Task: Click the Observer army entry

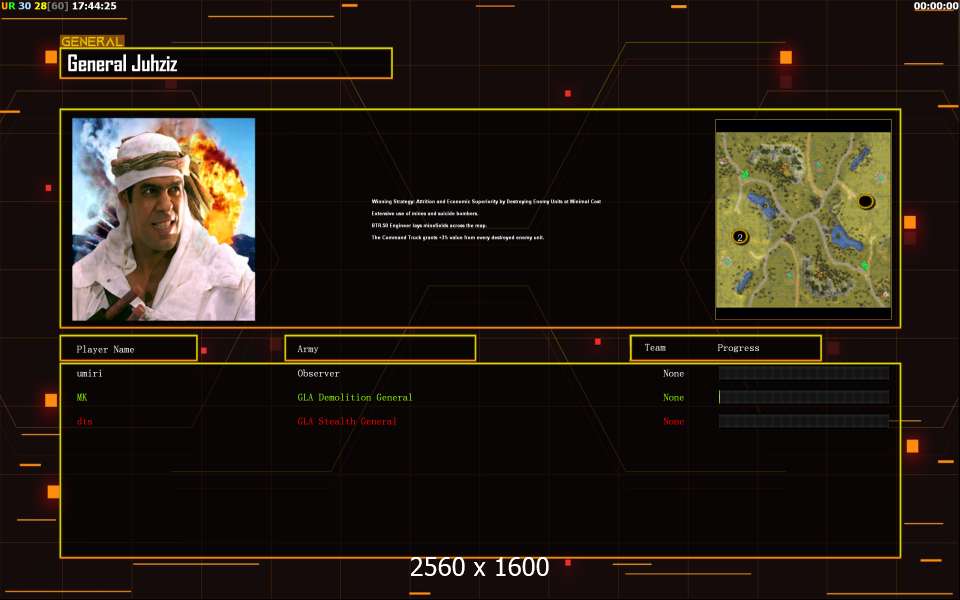Action: pos(318,373)
